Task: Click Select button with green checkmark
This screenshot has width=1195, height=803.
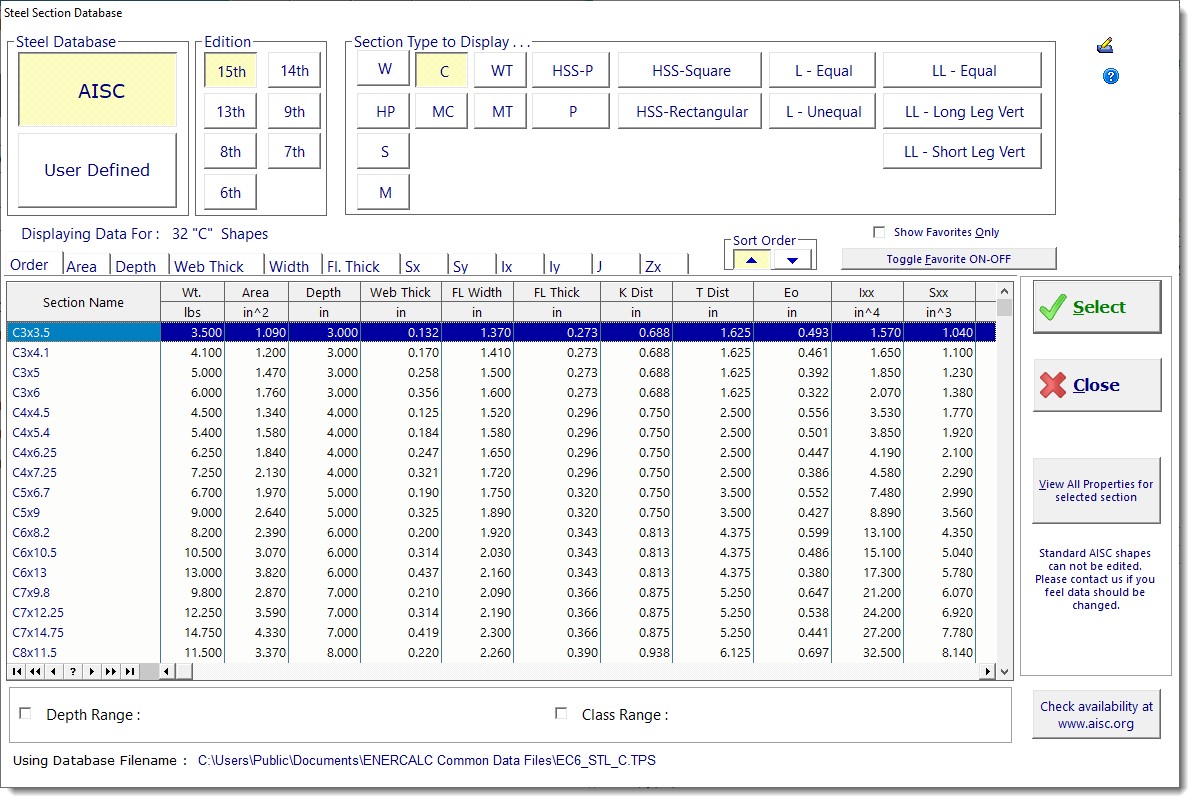Action: (1097, 307)
